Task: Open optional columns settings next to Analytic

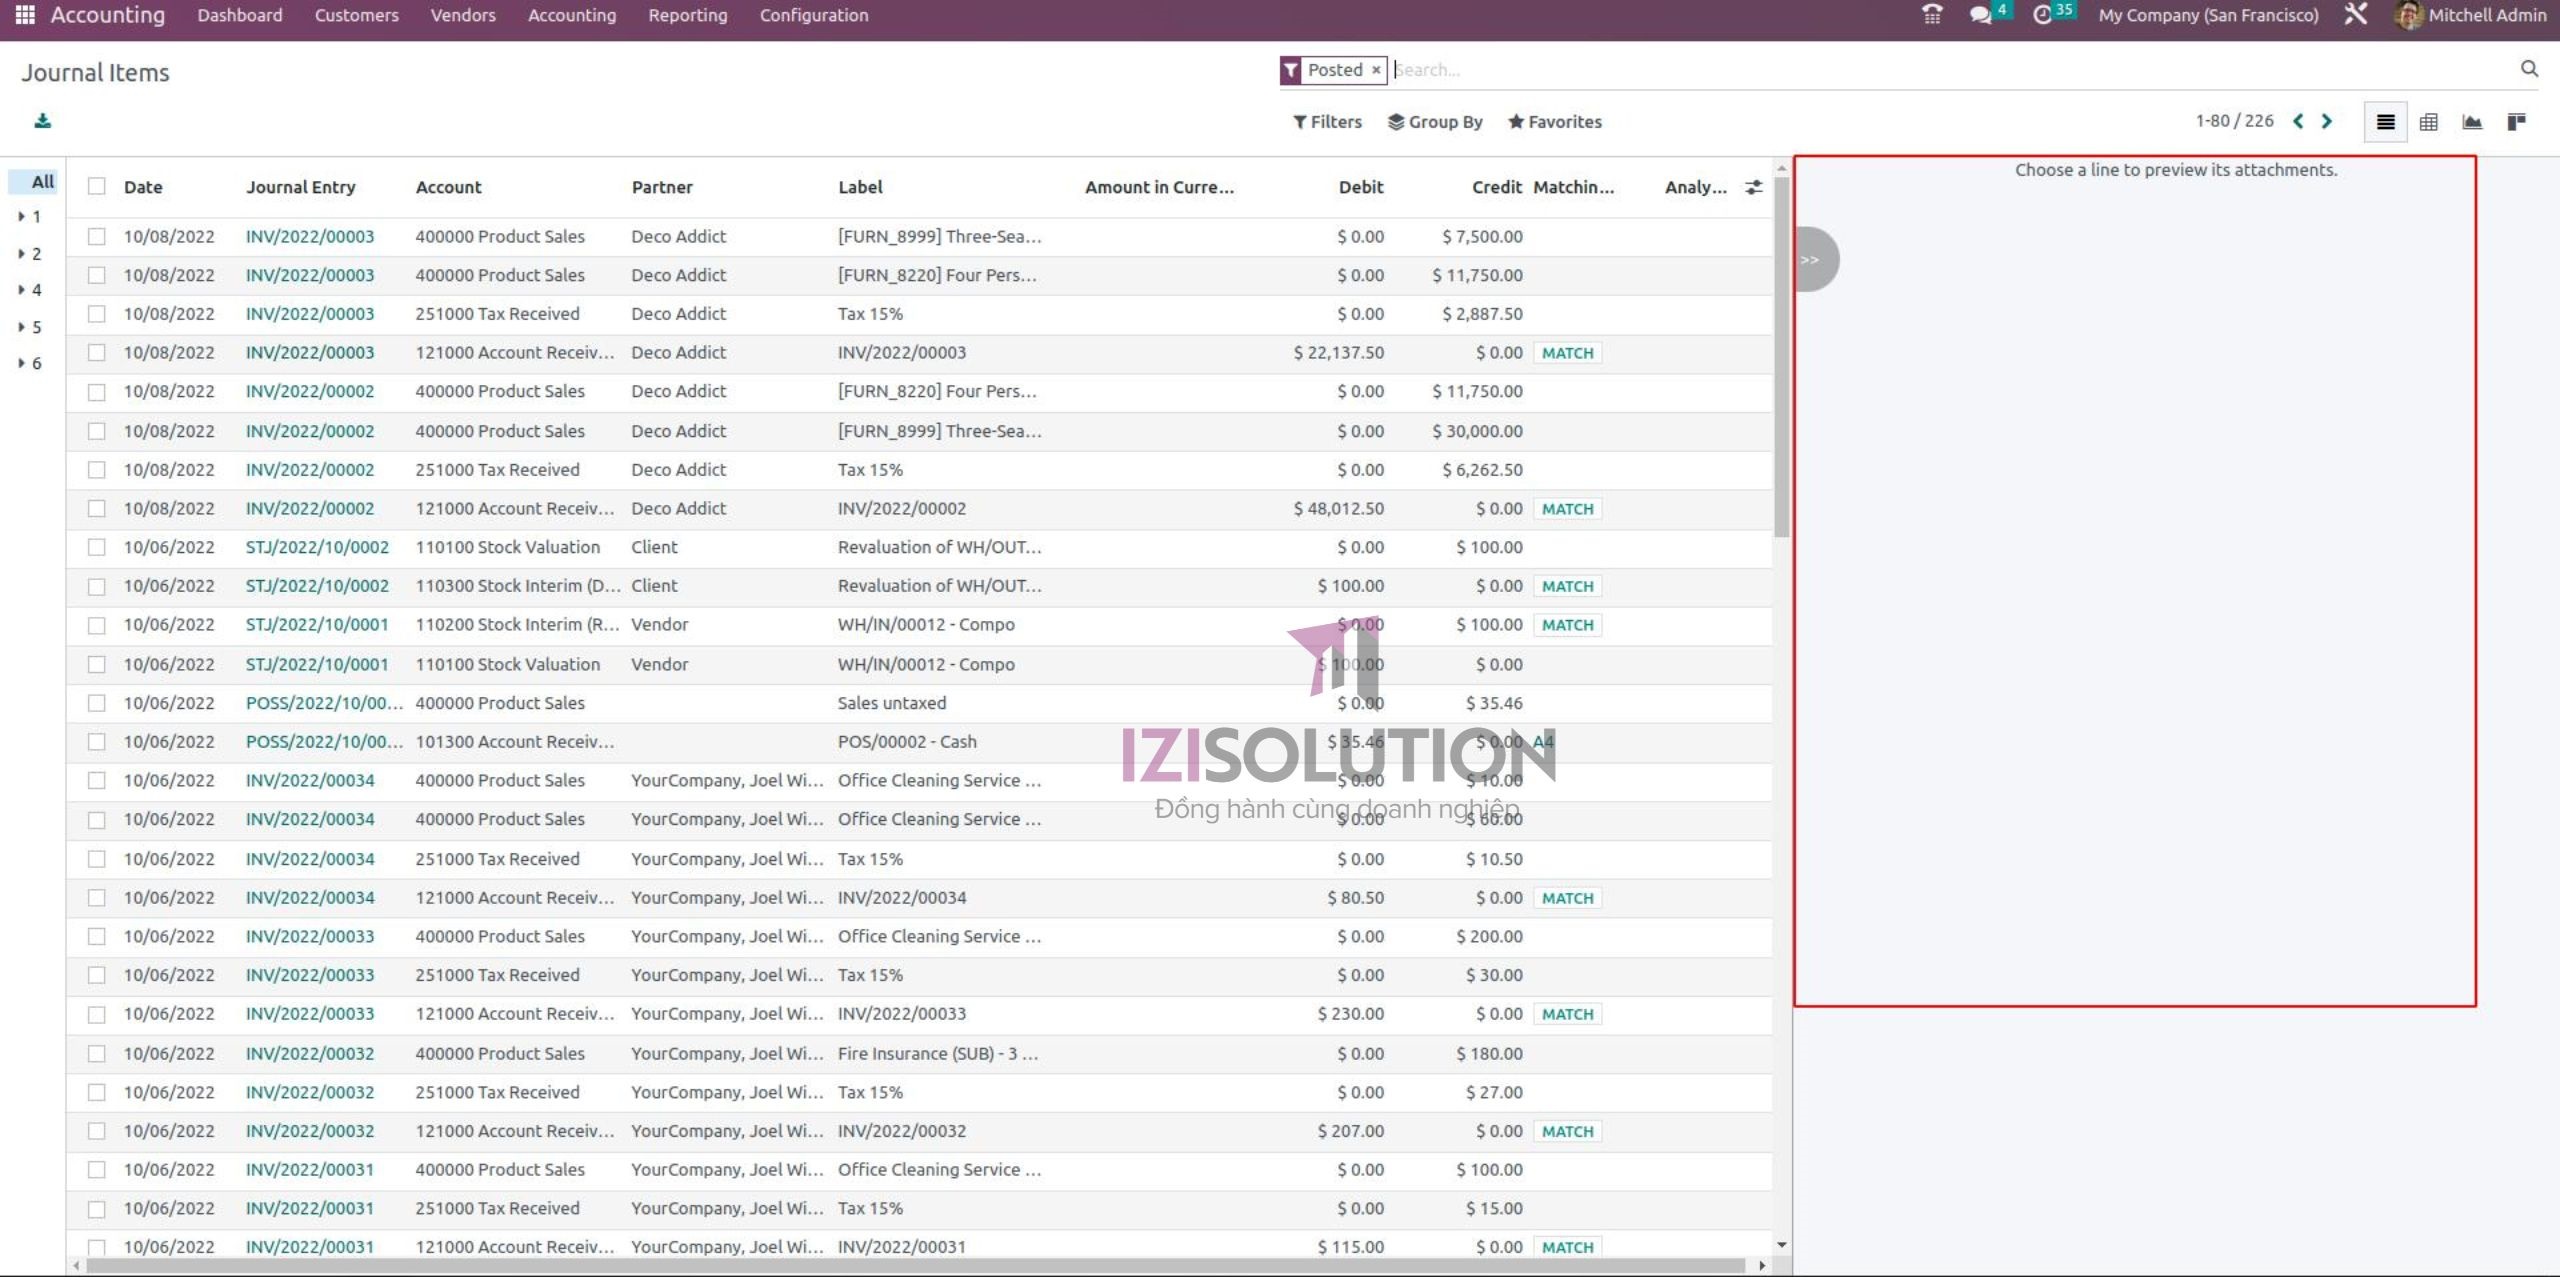Action: tap(1753, 187)
